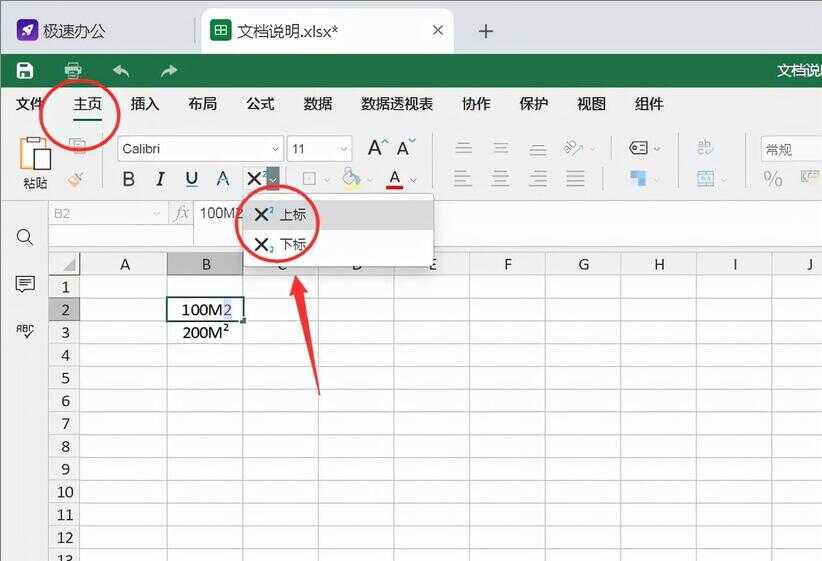Apply the red font color swatch

tap(394, 179)
